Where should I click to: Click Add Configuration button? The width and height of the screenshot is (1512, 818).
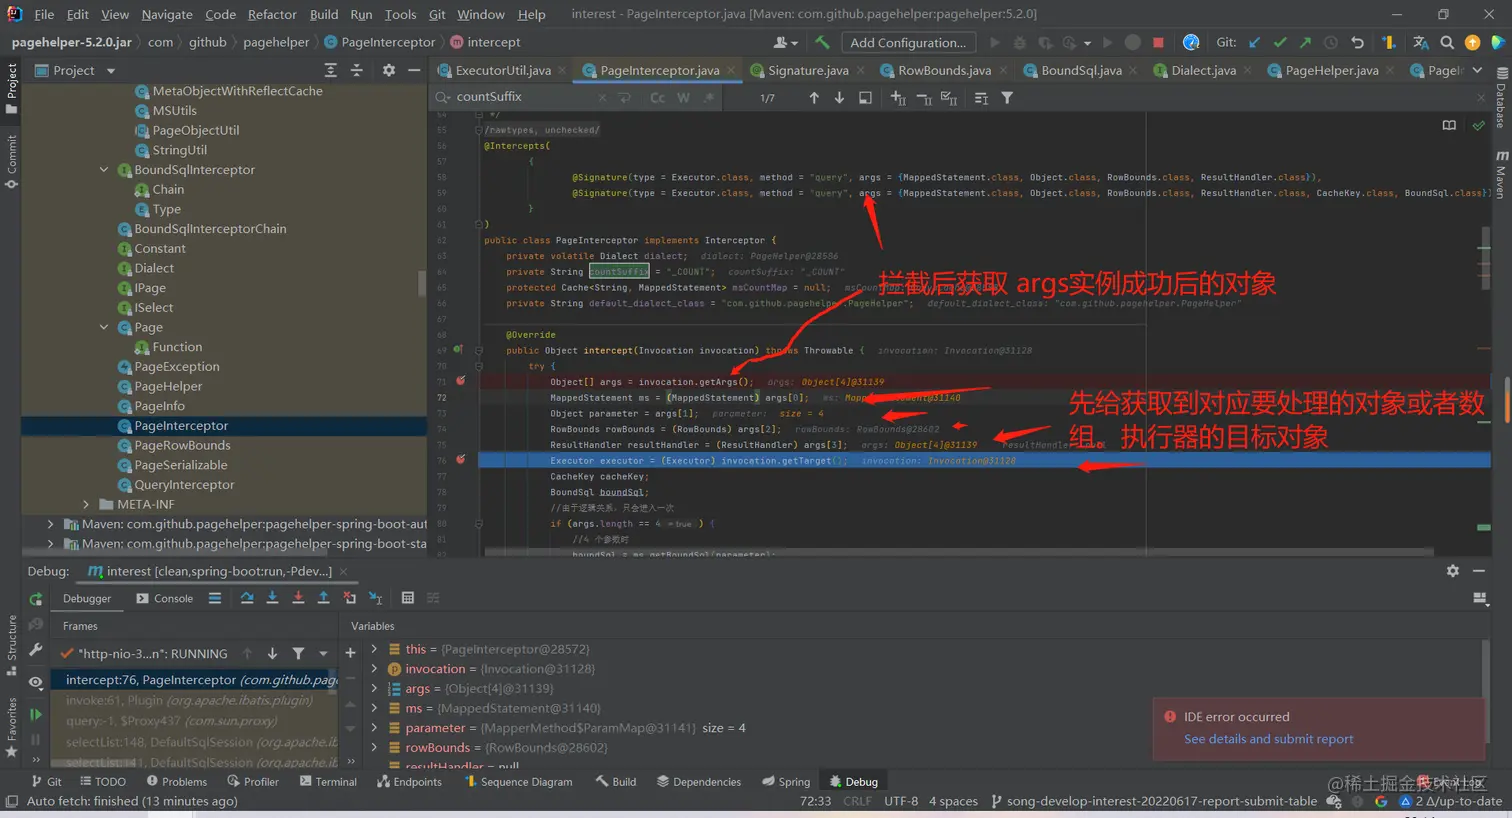pos(908,42)
